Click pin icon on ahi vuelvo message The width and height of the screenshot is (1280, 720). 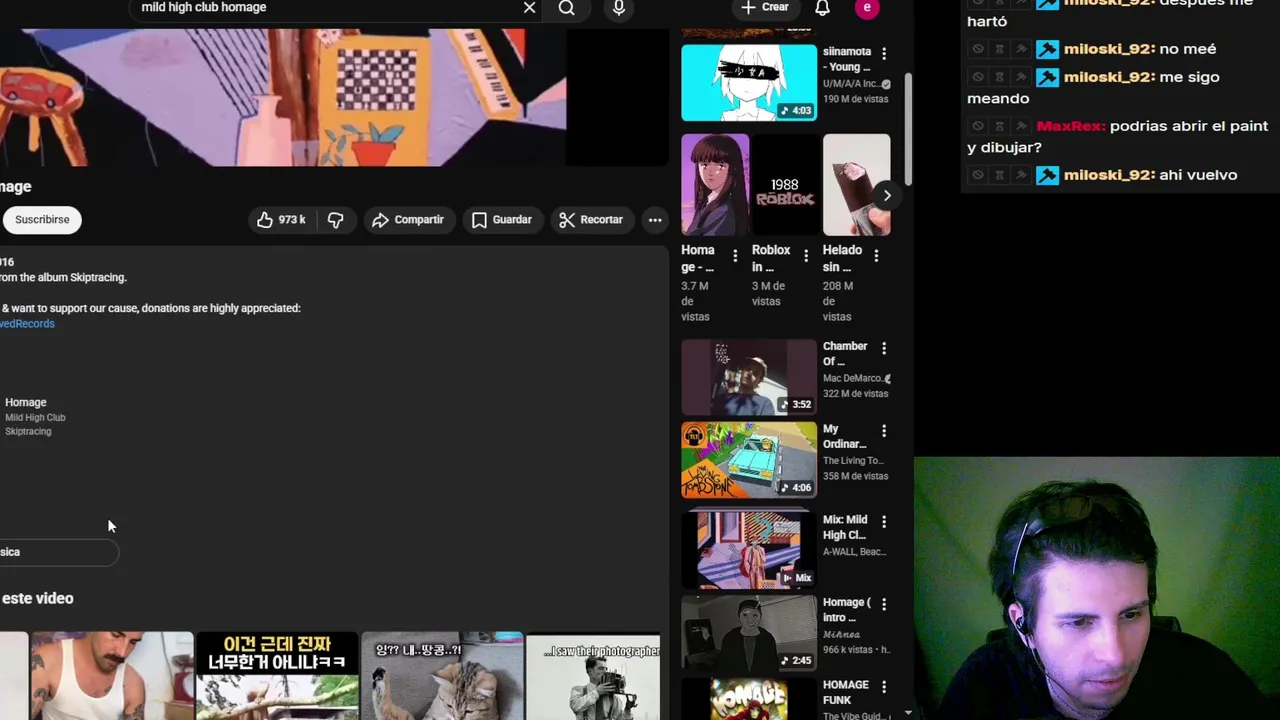(1021, 175)
